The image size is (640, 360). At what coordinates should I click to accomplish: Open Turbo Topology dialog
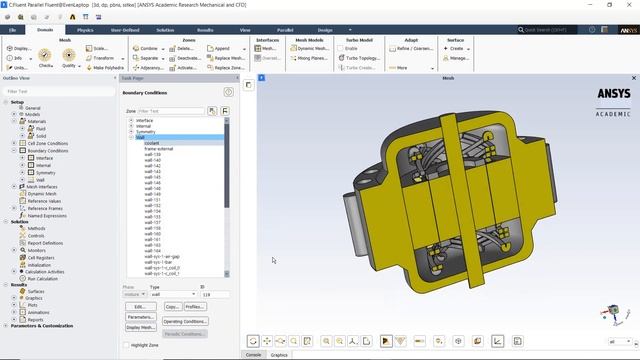point(359,58)
